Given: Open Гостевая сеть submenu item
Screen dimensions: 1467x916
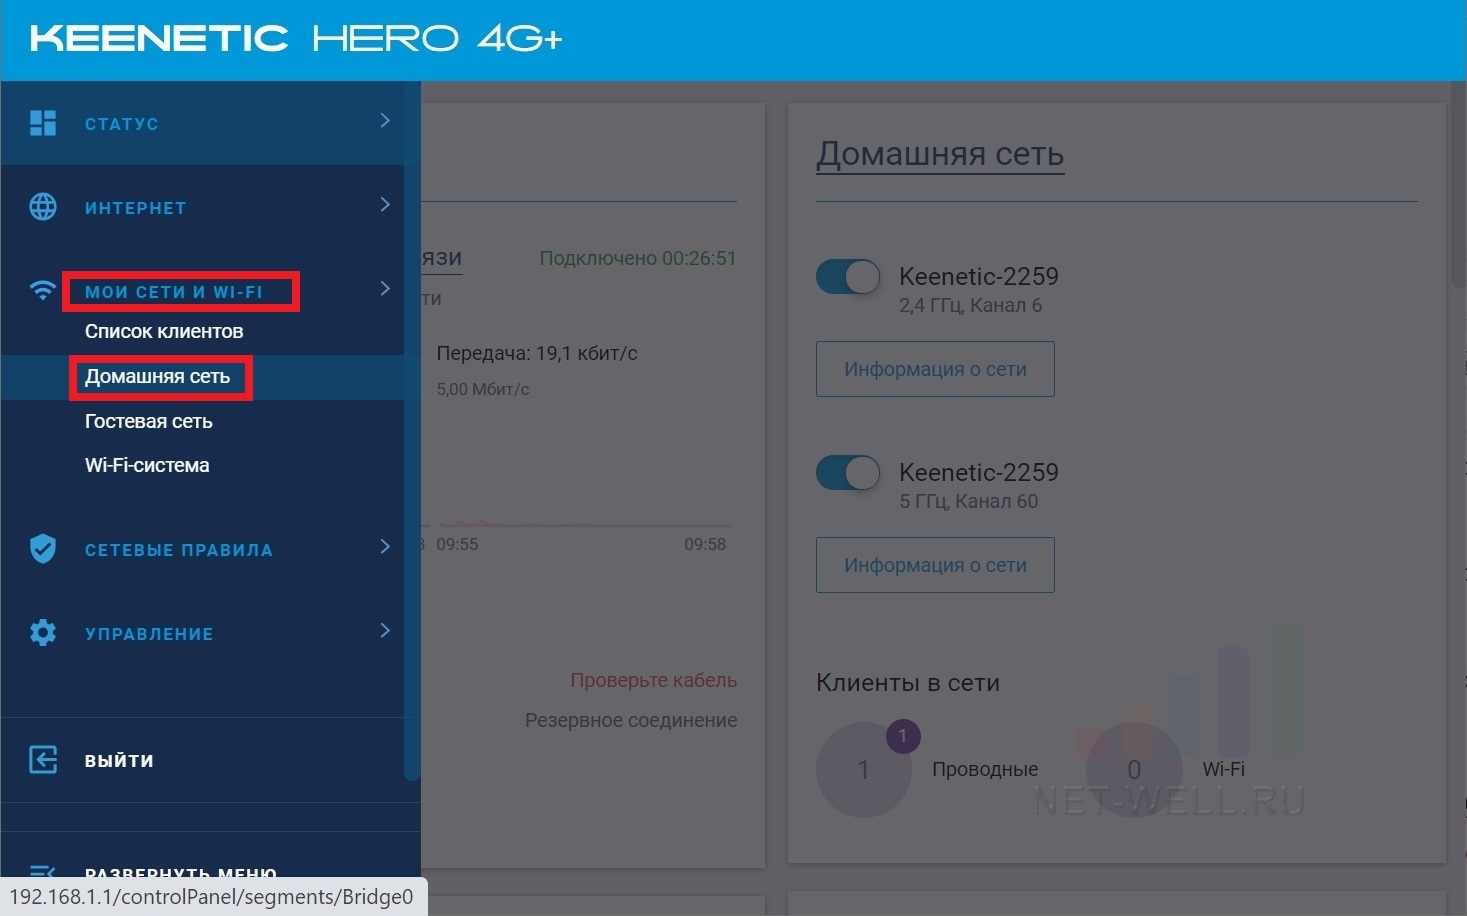Looking at the screenshot, I should pyautogui.click(x=149, y=421).
